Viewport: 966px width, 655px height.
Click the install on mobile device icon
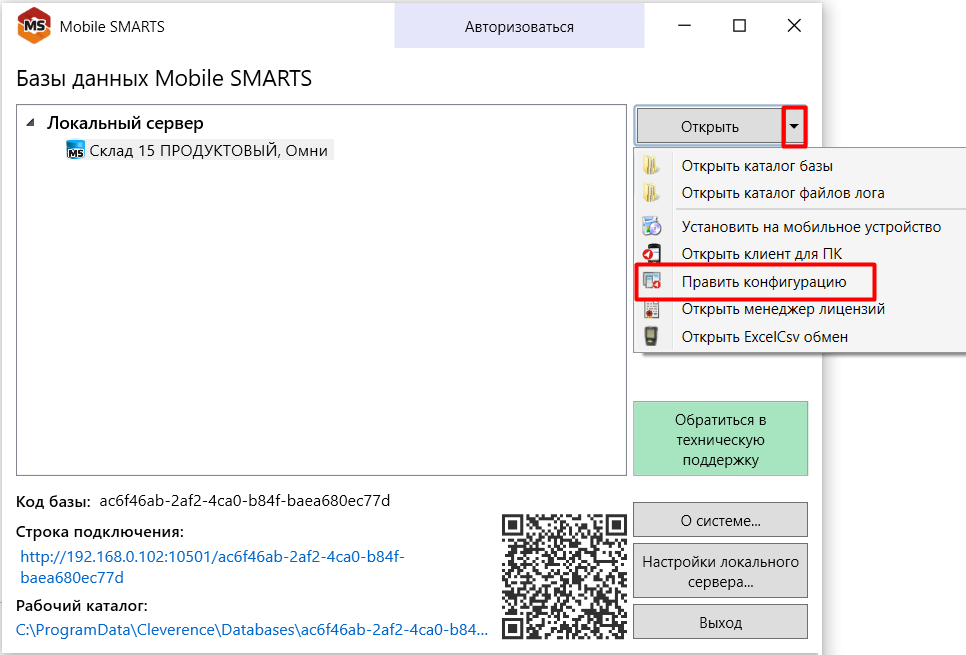pos(652,226)
